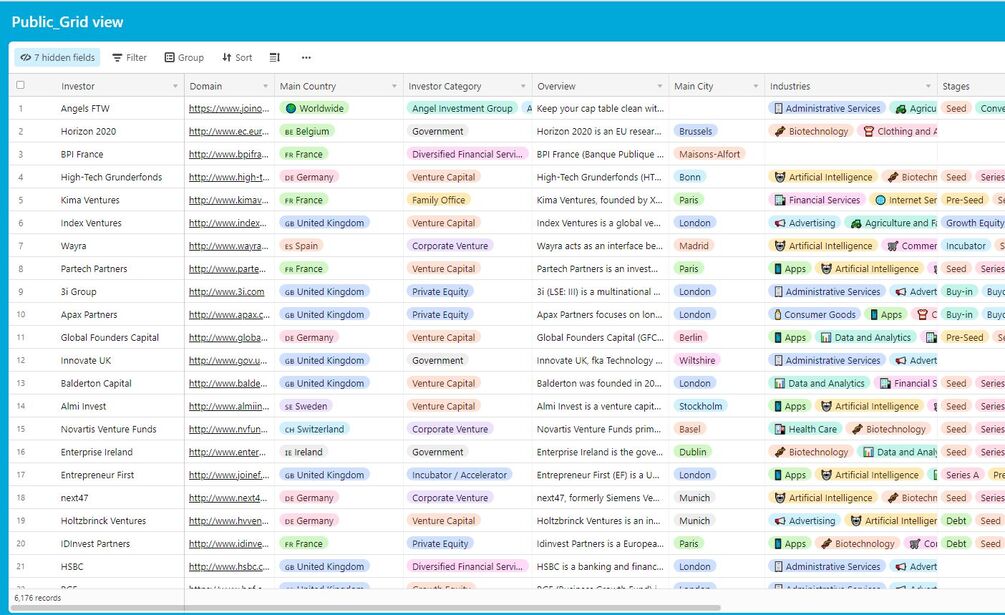The image size is (1005, 615).
Task: Expand the Investor Category column dropdown arrow
Action: pos(523,86)
